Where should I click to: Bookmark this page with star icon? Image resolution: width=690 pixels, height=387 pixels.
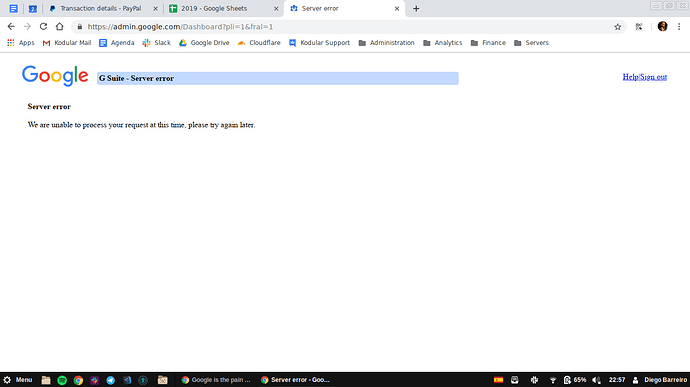coord(617,27)
